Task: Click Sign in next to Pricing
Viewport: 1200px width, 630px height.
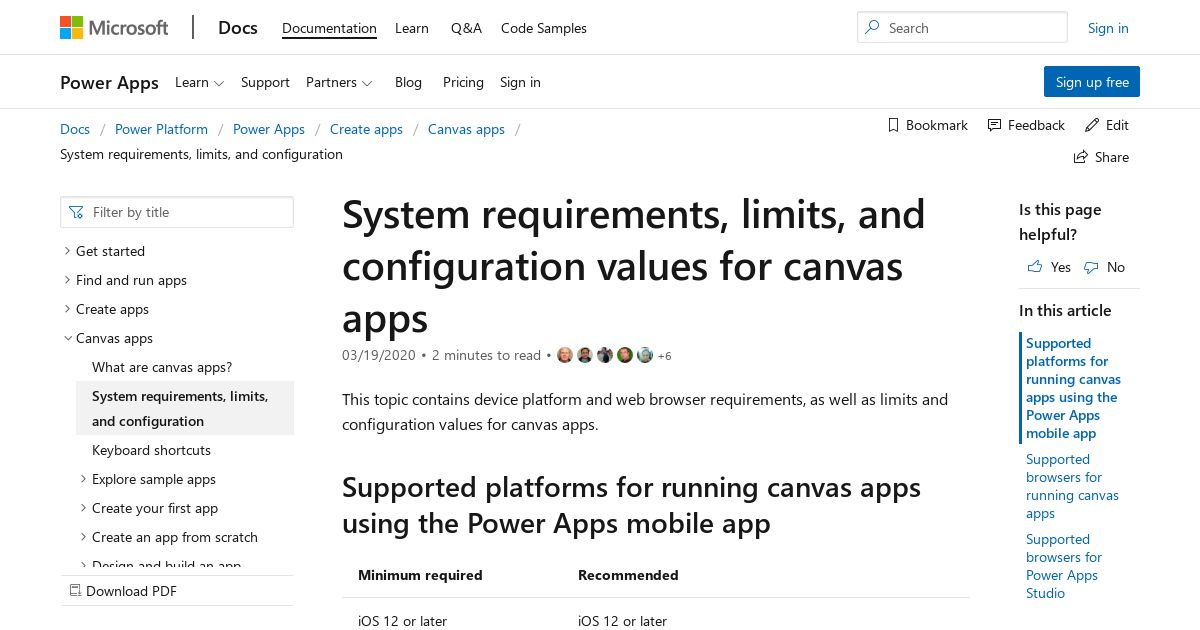Action: [520, 82]
